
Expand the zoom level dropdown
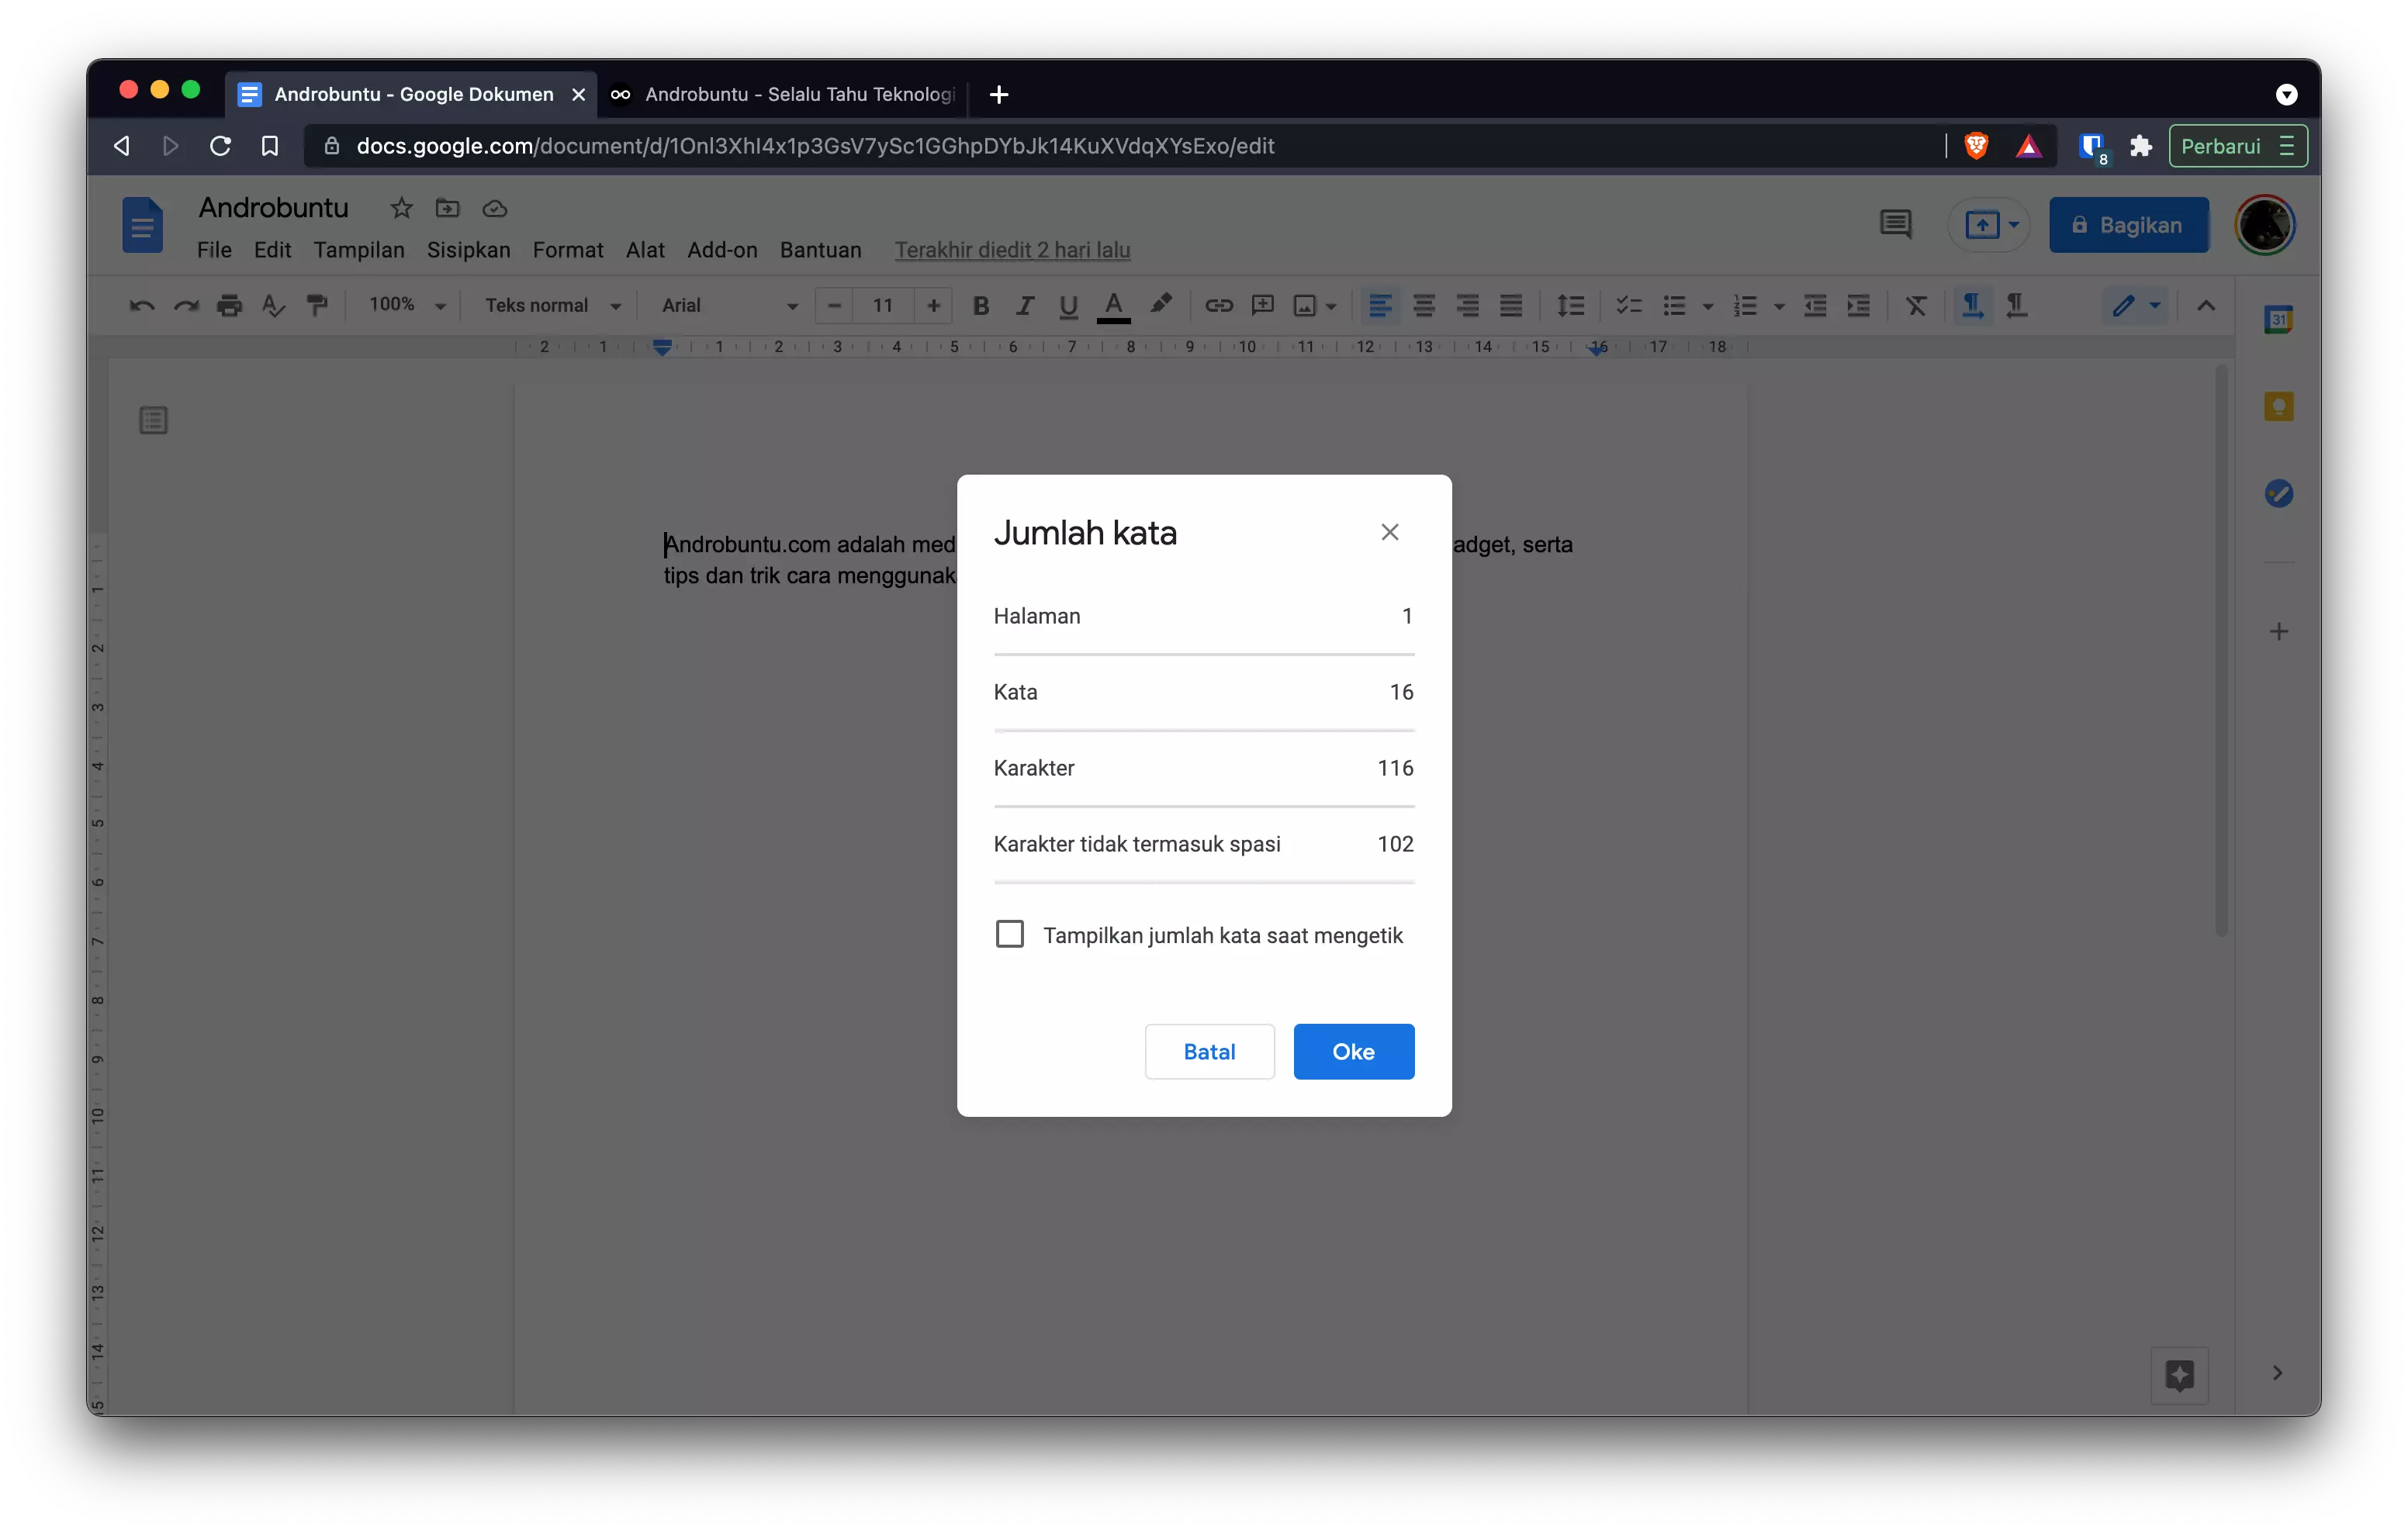click(x=404, y=306)
